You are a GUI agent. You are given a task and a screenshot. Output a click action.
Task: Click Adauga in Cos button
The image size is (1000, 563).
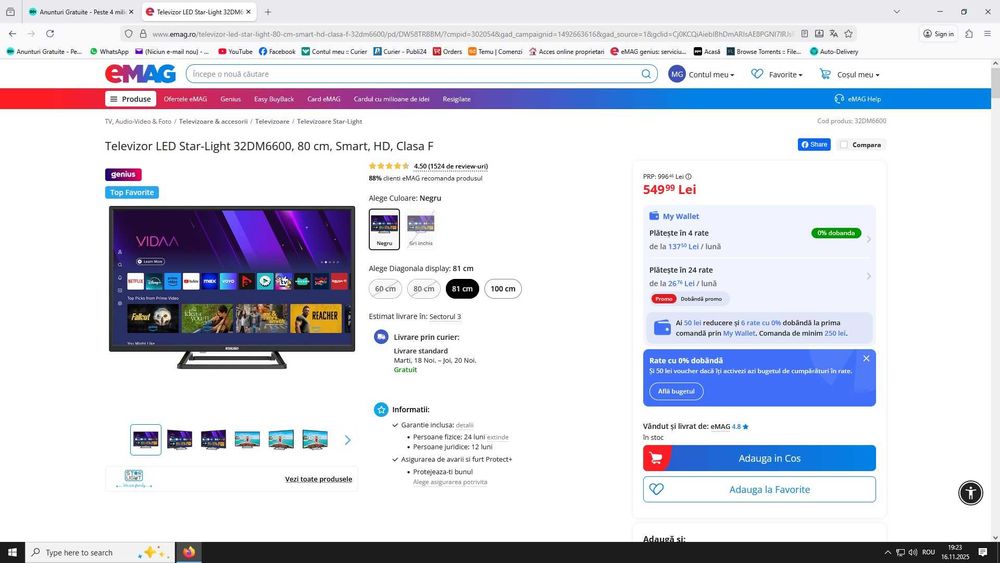(x=759, y=458)
